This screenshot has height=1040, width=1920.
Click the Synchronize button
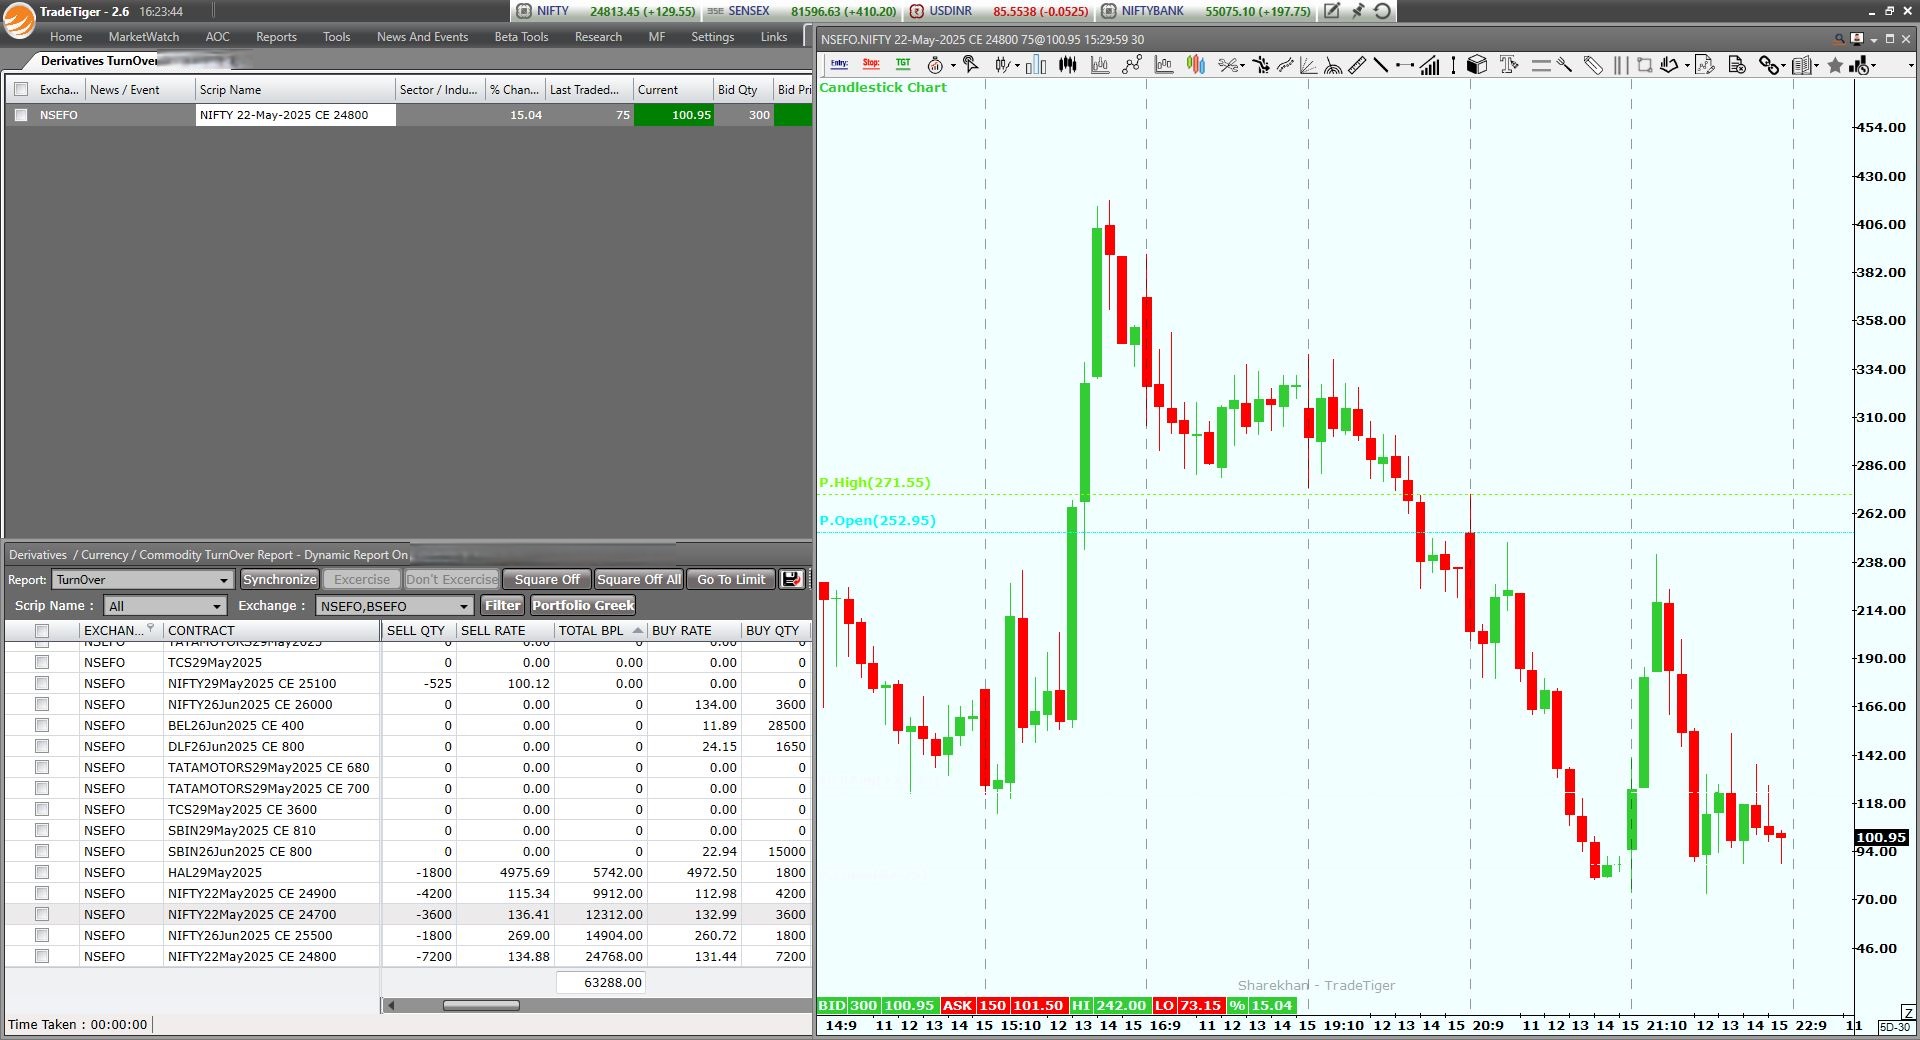point(279,579)
